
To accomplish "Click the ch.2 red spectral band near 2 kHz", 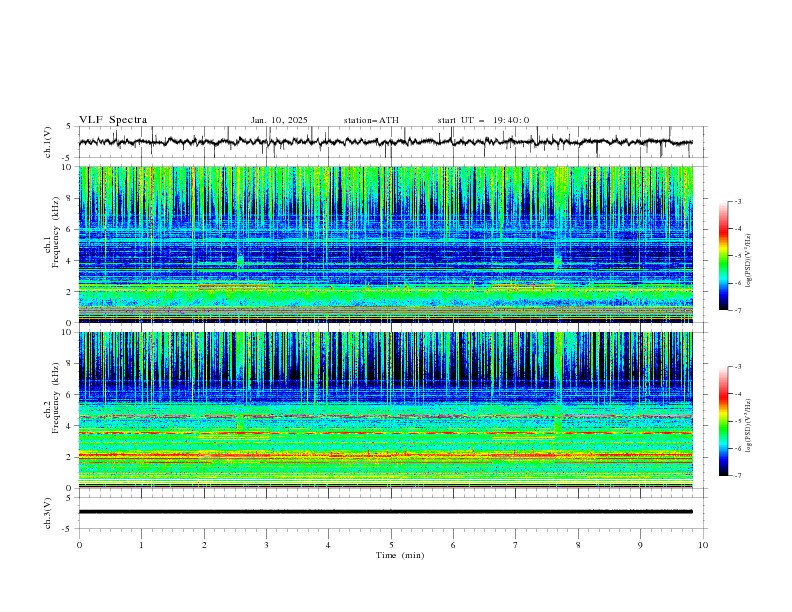I will tap(385, 455).
